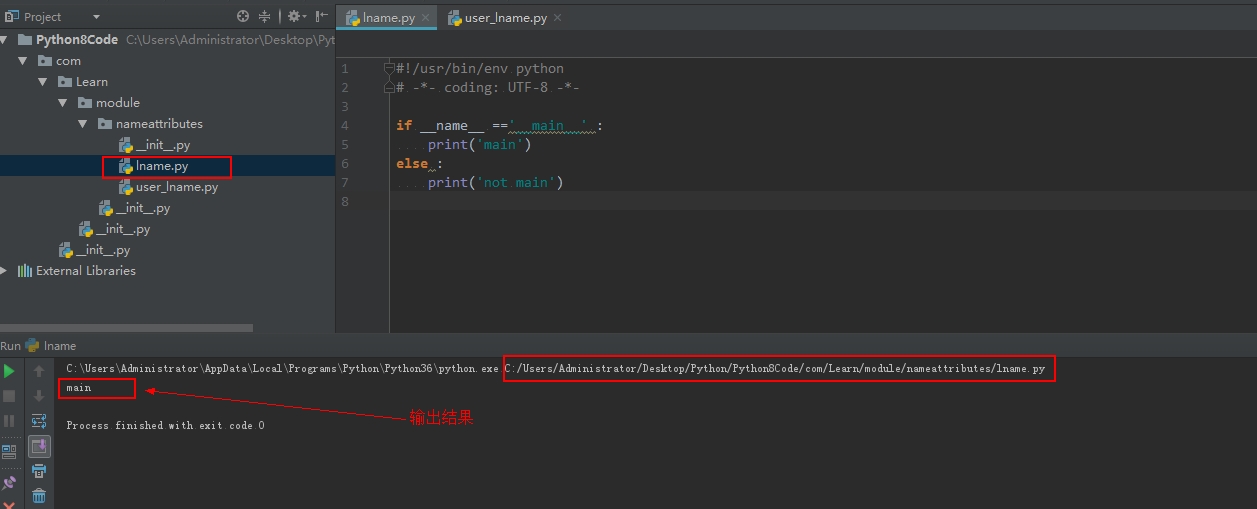Collapse the nameattributes folder
The height and width of the screenshot is (509, 1257).
(84, 124)
